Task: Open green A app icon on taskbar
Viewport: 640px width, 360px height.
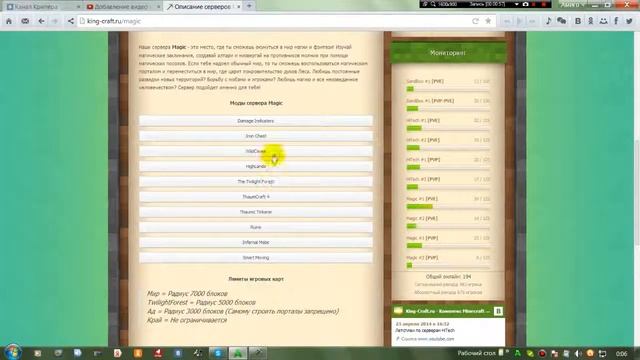Action: tap(238, 353)
